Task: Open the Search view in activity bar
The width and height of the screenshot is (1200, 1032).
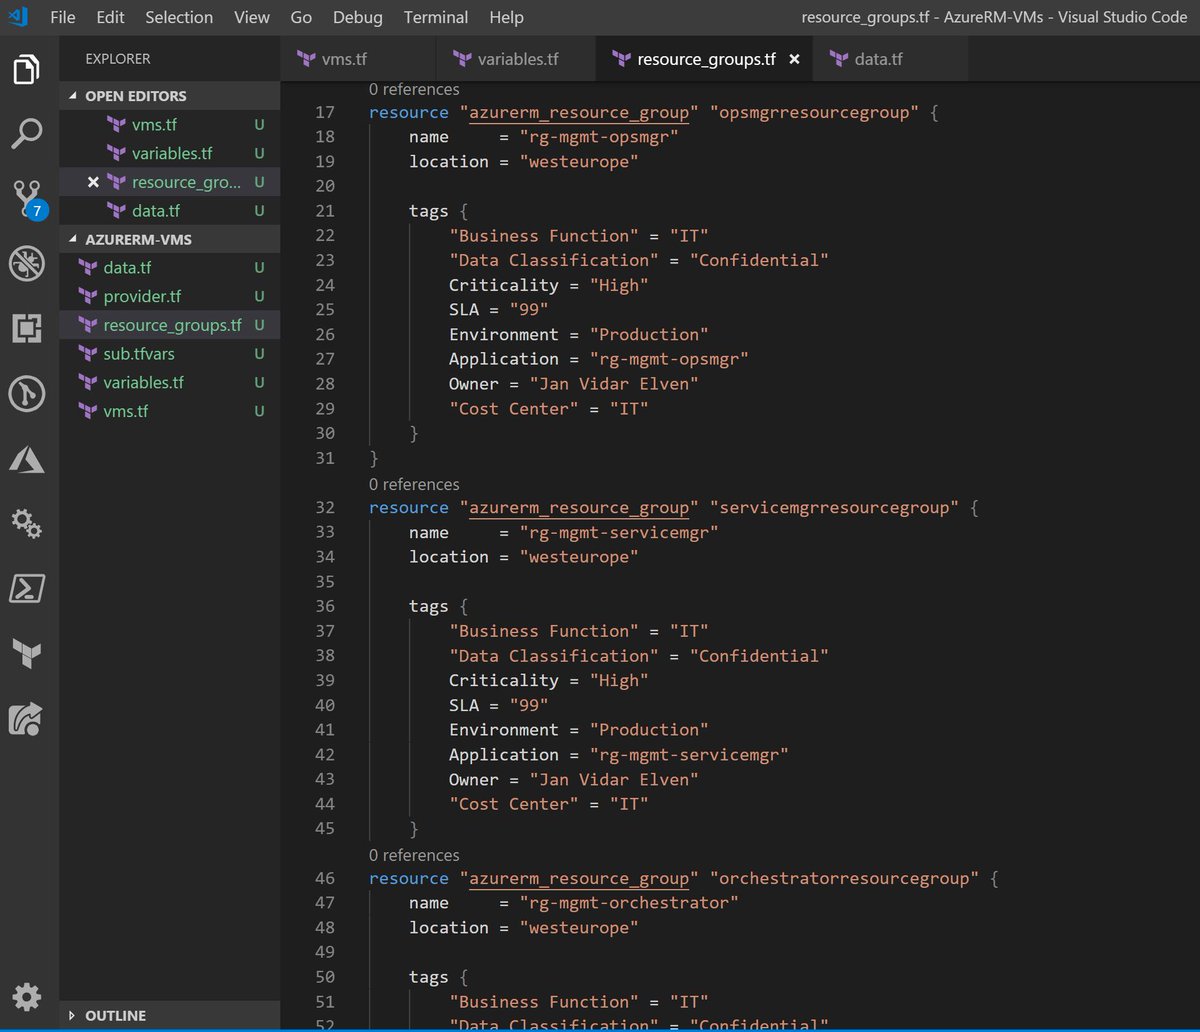Action: pyautogui.click(x=27, y=134)
